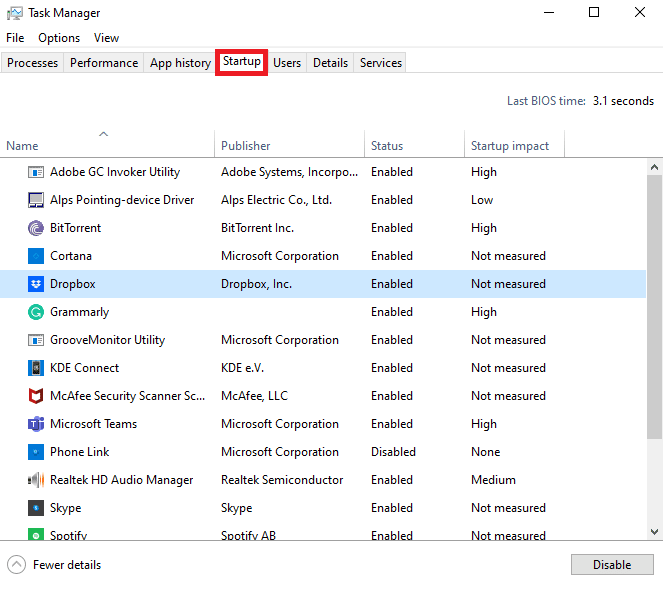Switch to the Performance tab

tap(104, 63)
